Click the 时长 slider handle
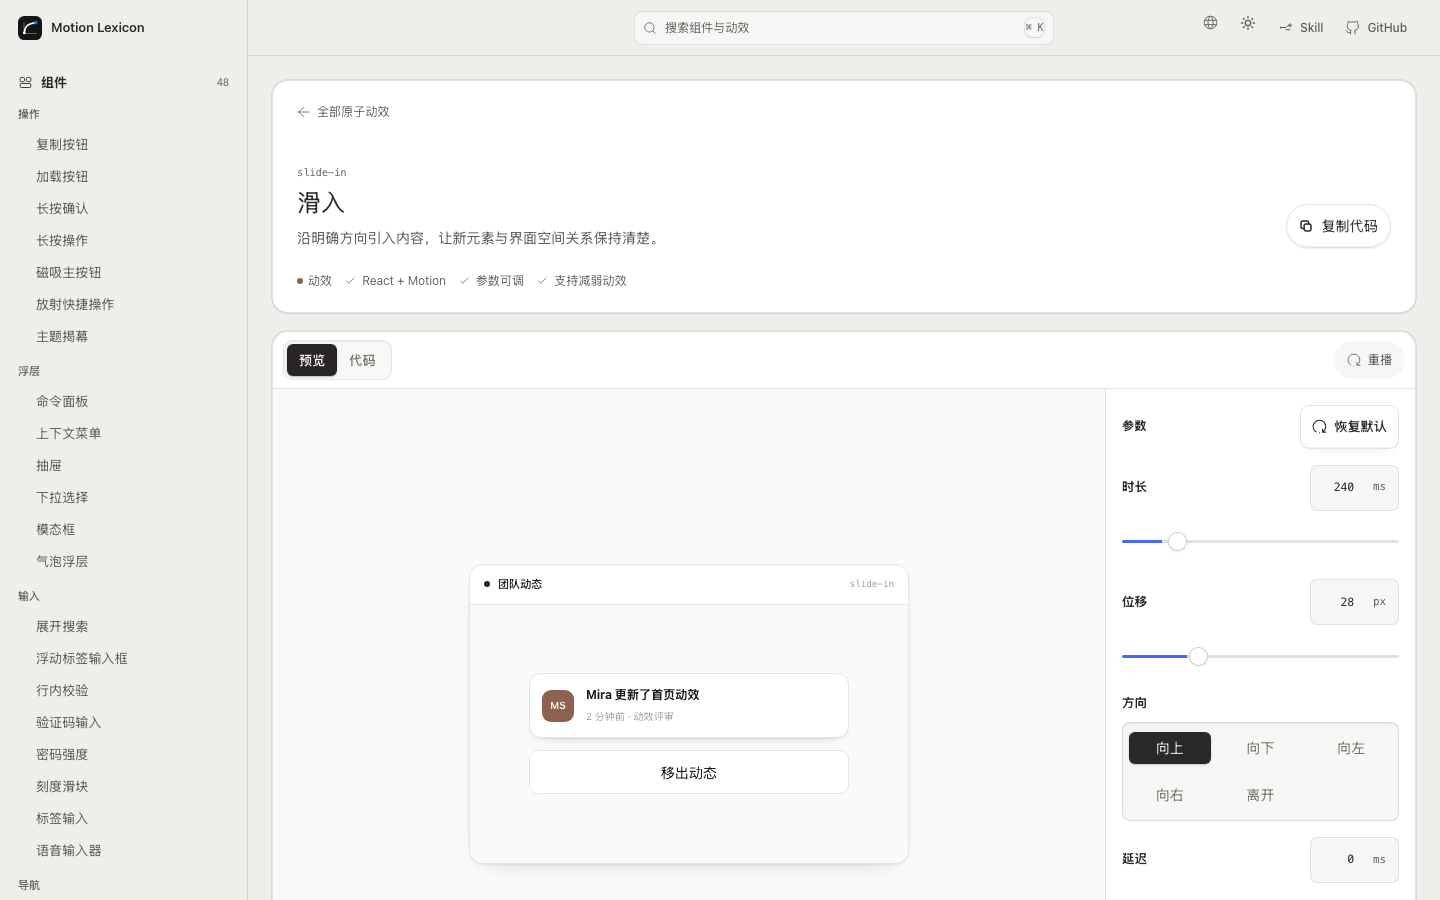 (1178, 541)
